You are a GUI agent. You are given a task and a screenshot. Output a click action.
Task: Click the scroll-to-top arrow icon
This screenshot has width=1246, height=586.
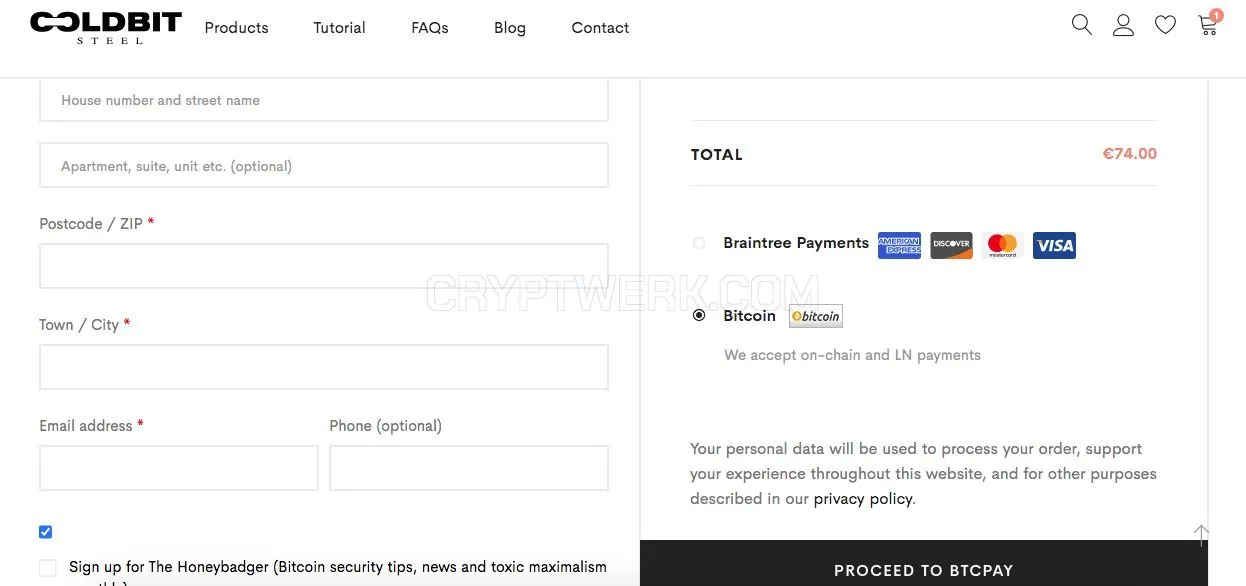(x=1201, y=535)
